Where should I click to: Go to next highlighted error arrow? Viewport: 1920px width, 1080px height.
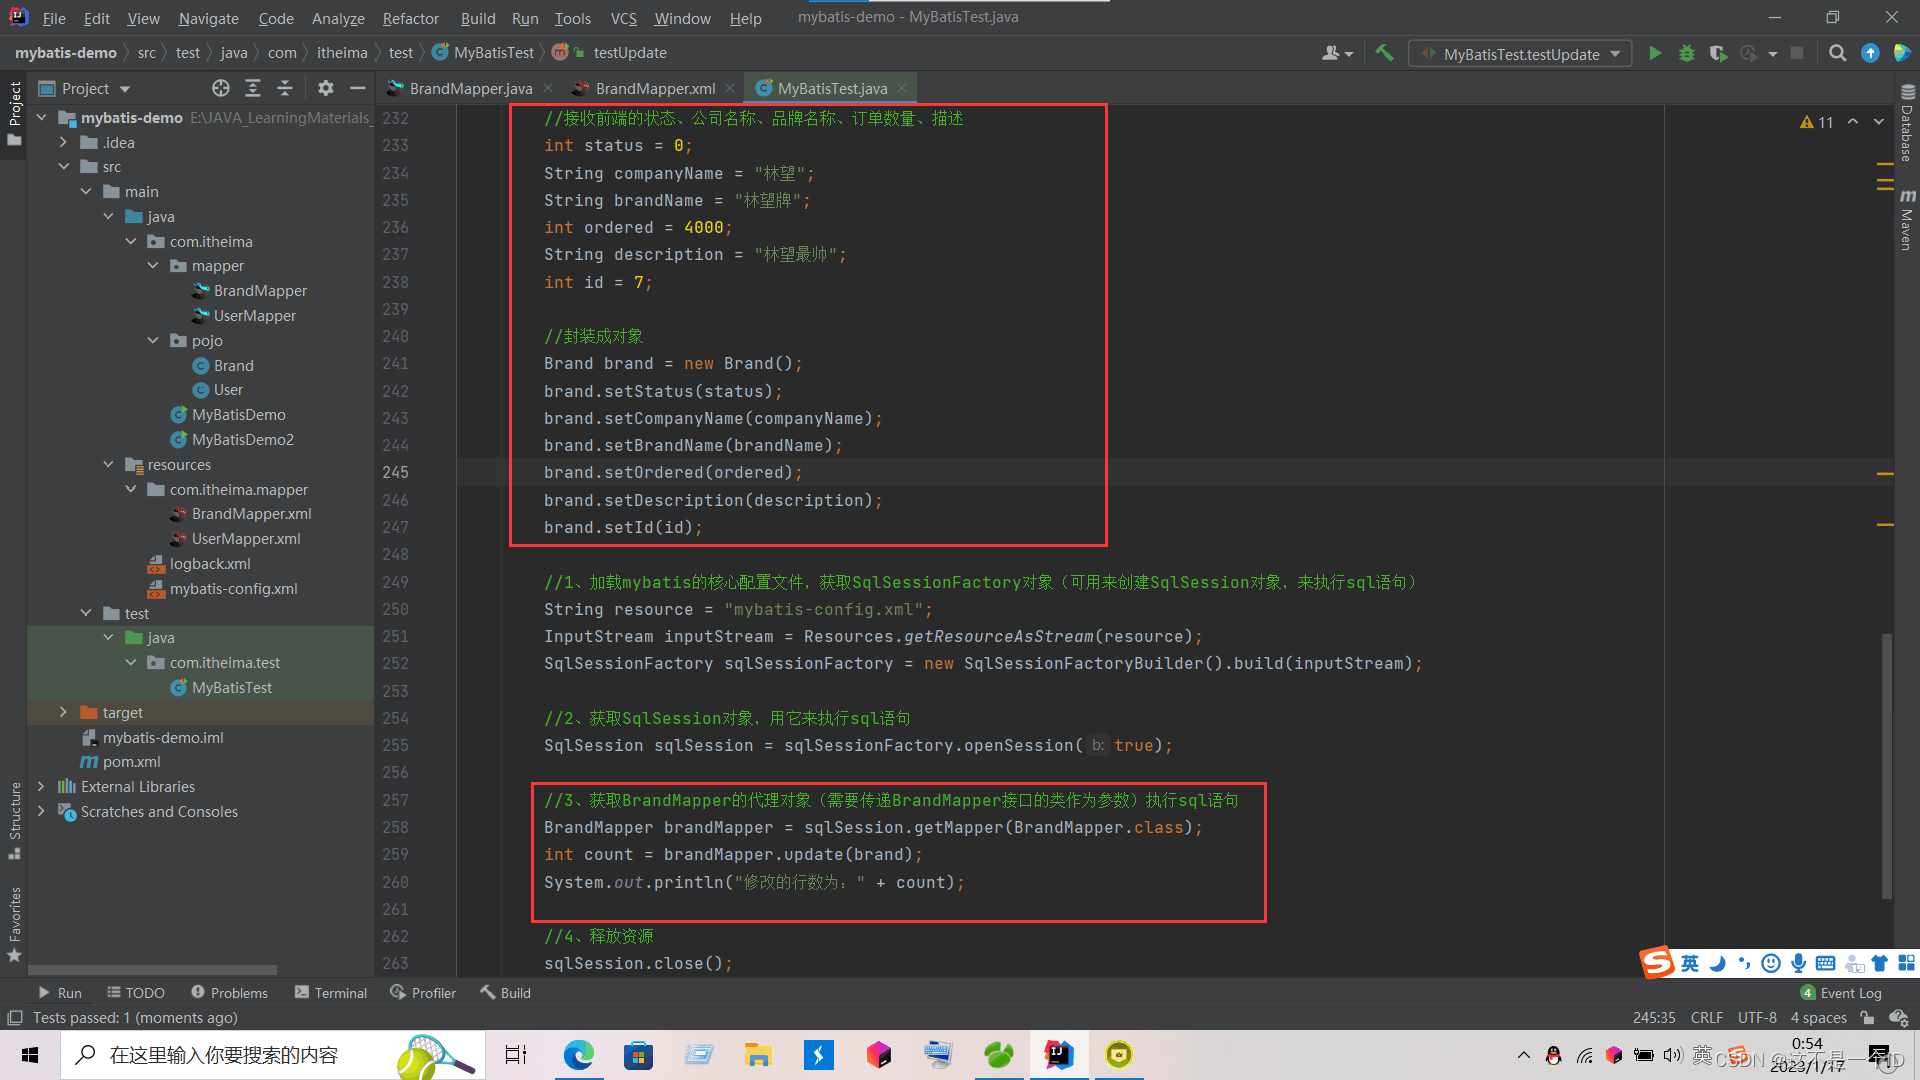tap(1879, 121)
